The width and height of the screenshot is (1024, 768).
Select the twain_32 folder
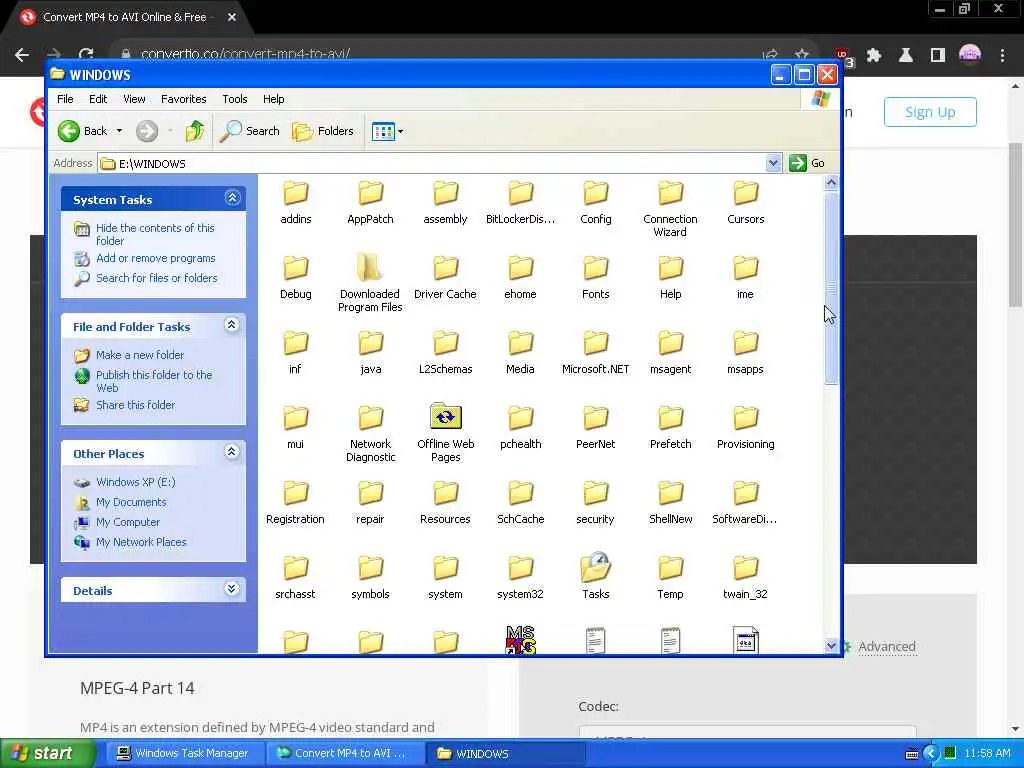(x=745, y=577)
